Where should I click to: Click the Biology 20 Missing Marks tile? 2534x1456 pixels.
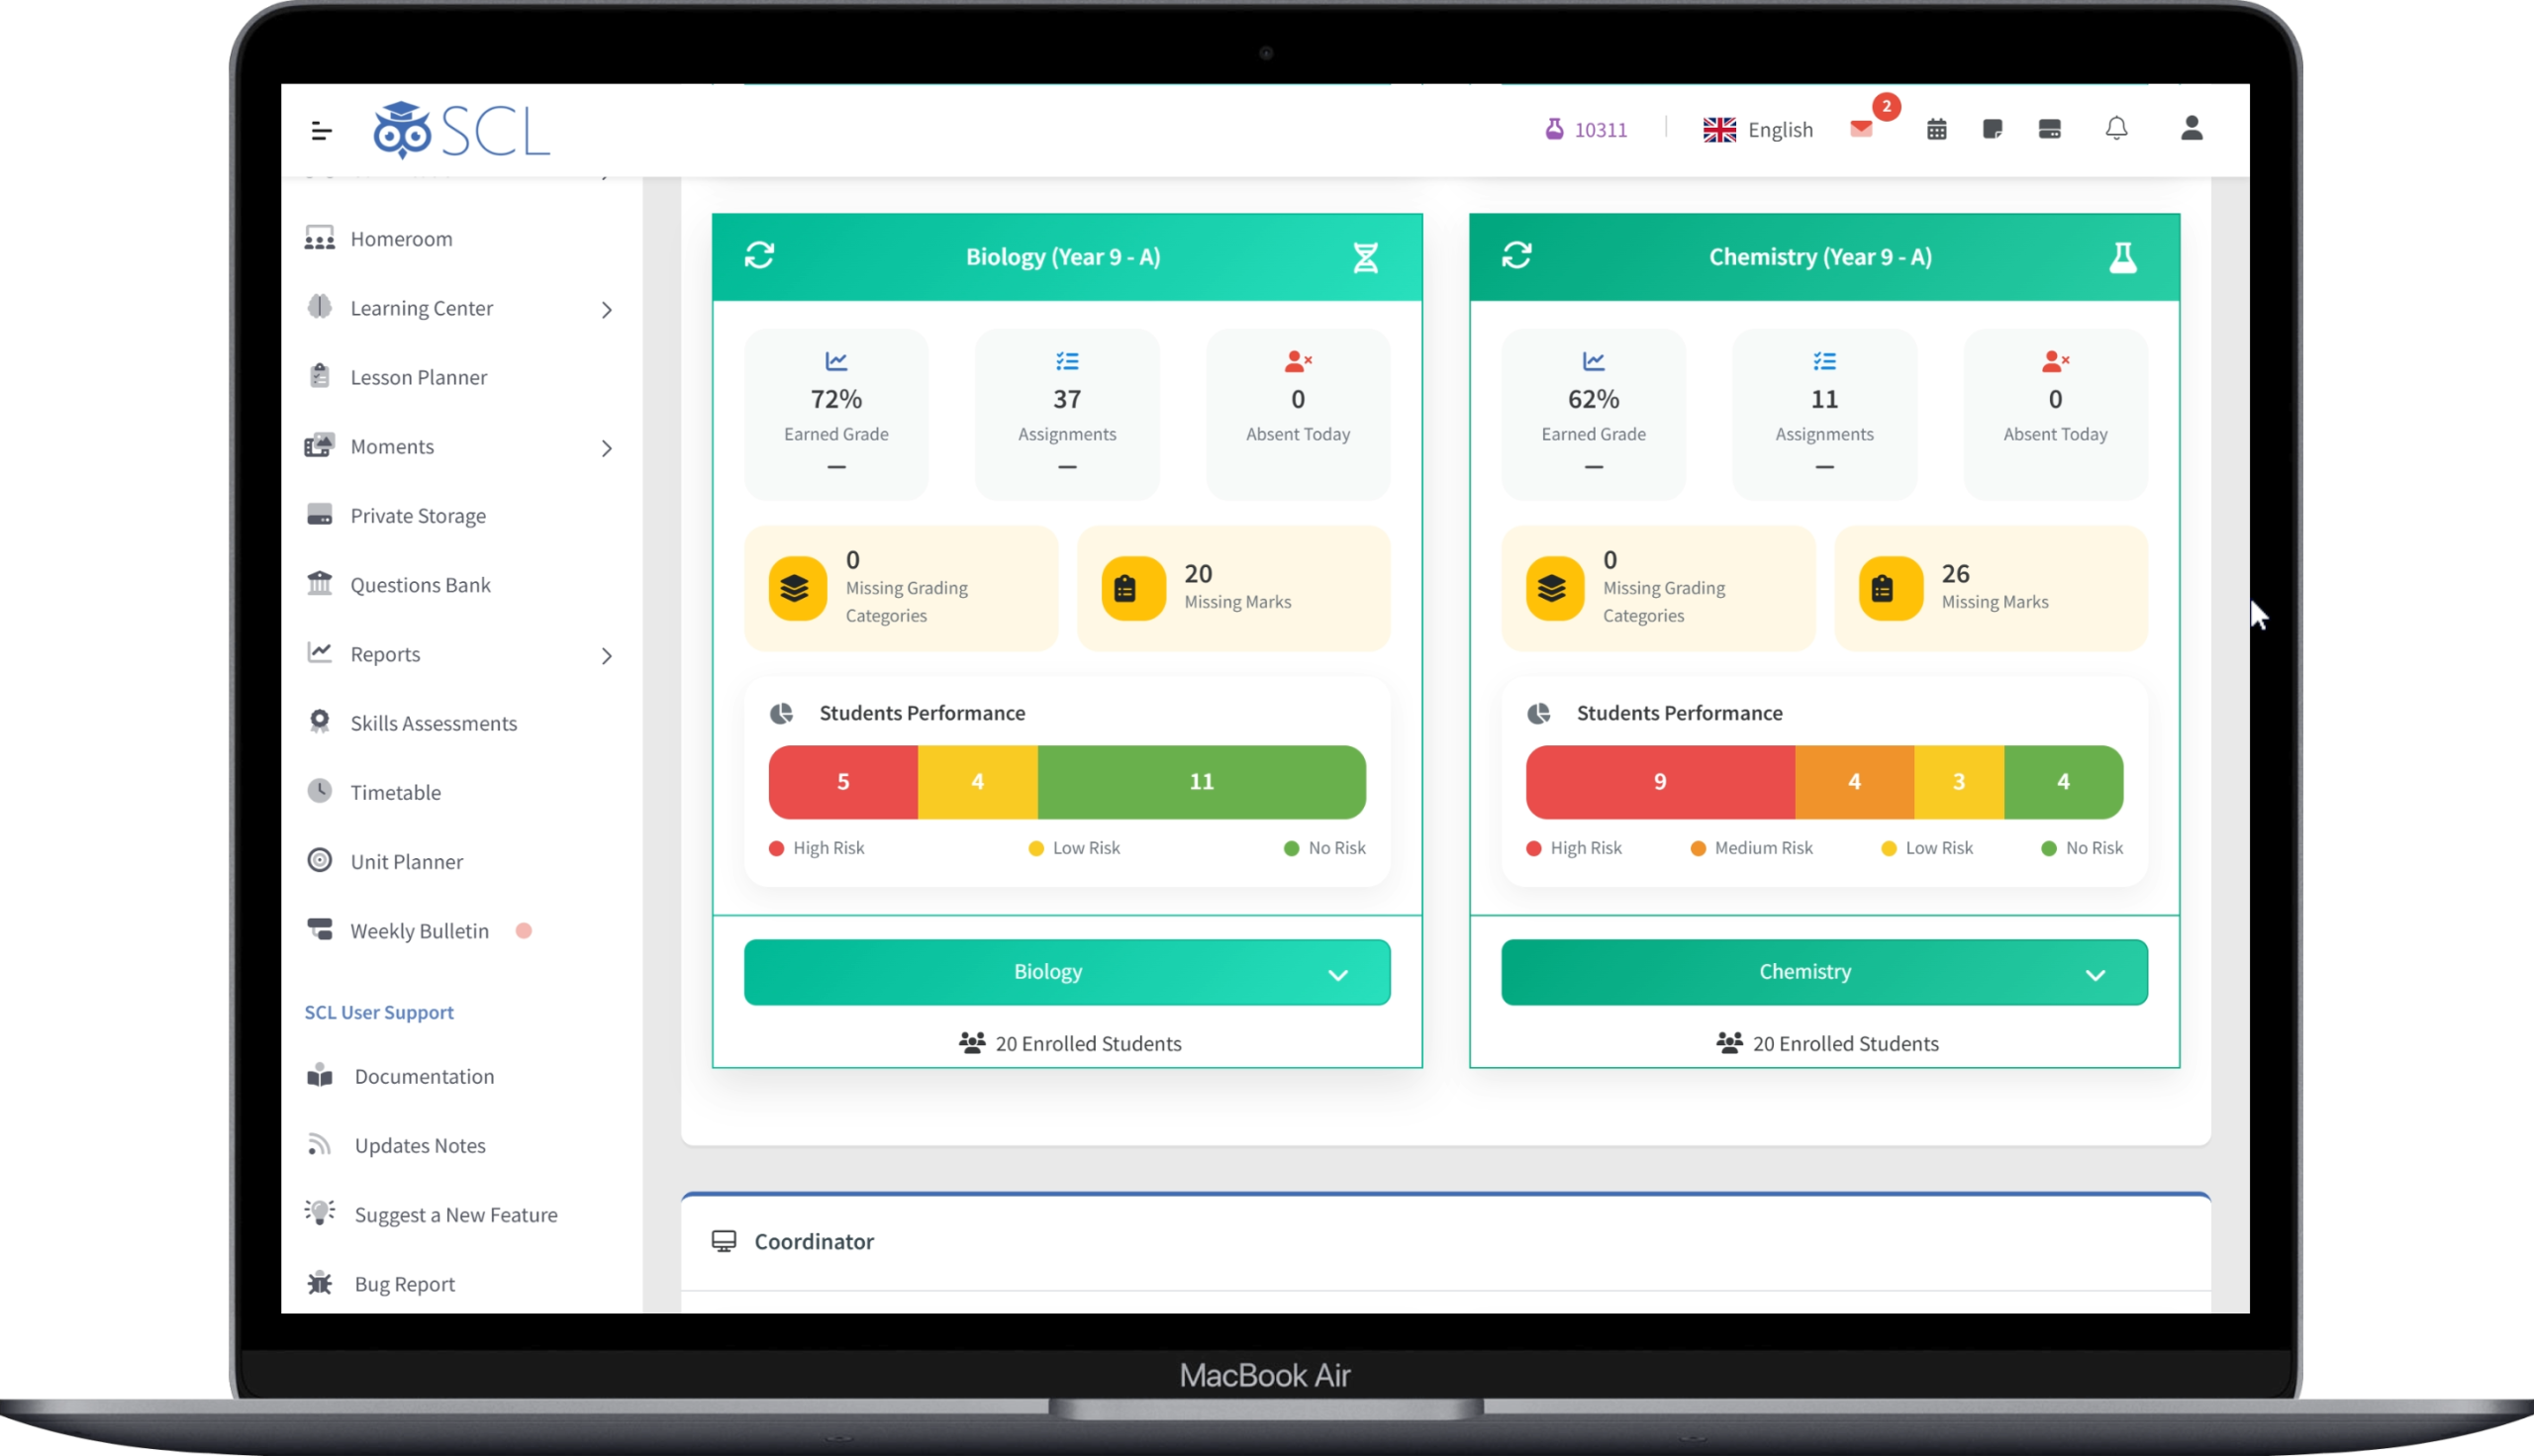pyautogui.click(x=1233, y=588)
